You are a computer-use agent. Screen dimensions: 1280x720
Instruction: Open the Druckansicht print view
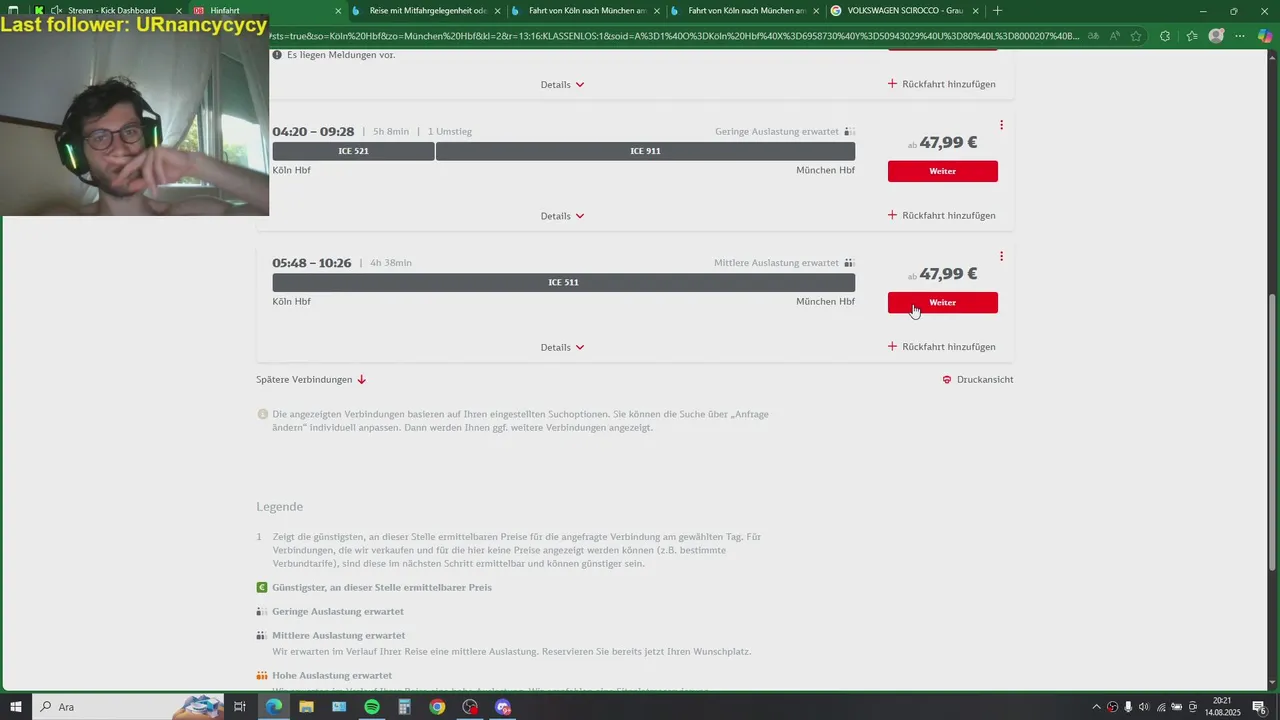[977, 380]
